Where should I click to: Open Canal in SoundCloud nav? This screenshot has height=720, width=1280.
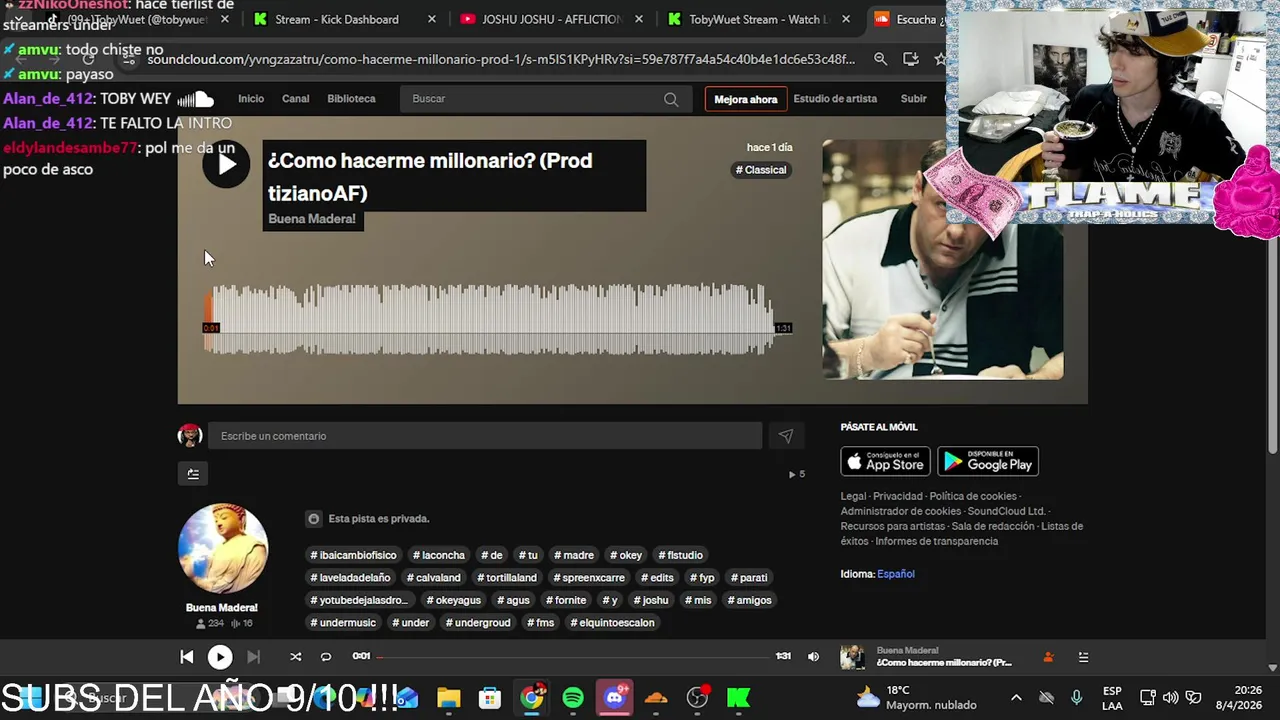(x=296, y=99)
